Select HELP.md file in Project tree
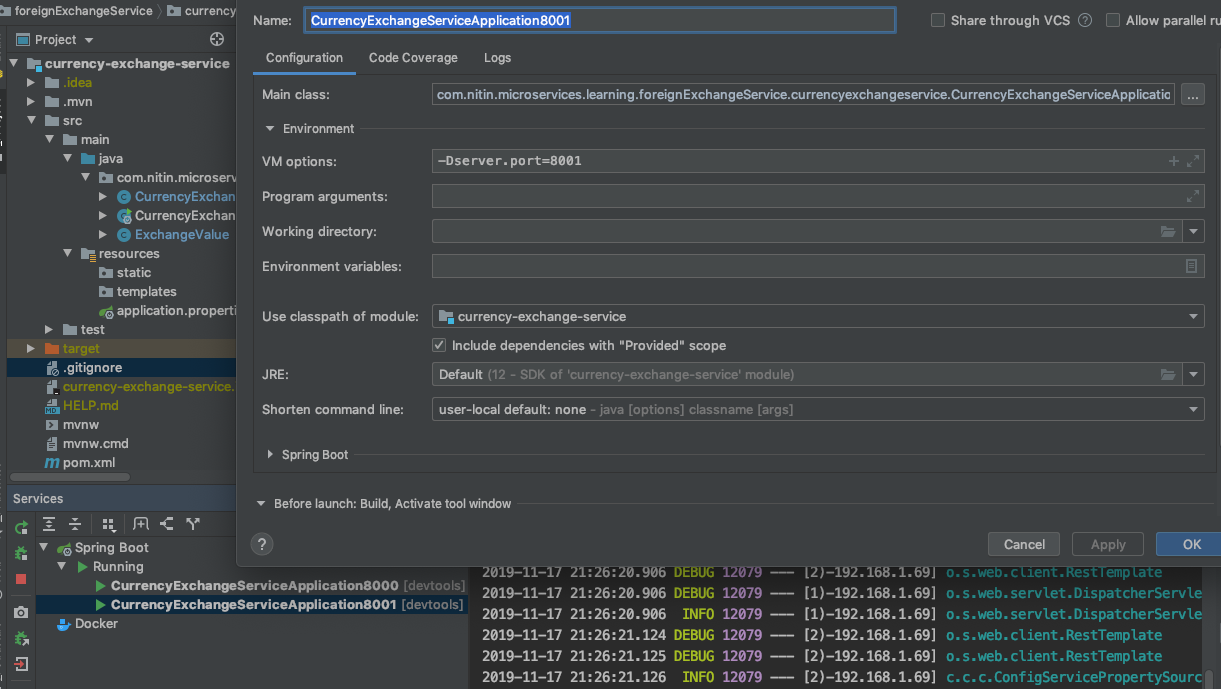Image resolution: width=1221 pixels, height=689 pixels. [x=90, y=406]
